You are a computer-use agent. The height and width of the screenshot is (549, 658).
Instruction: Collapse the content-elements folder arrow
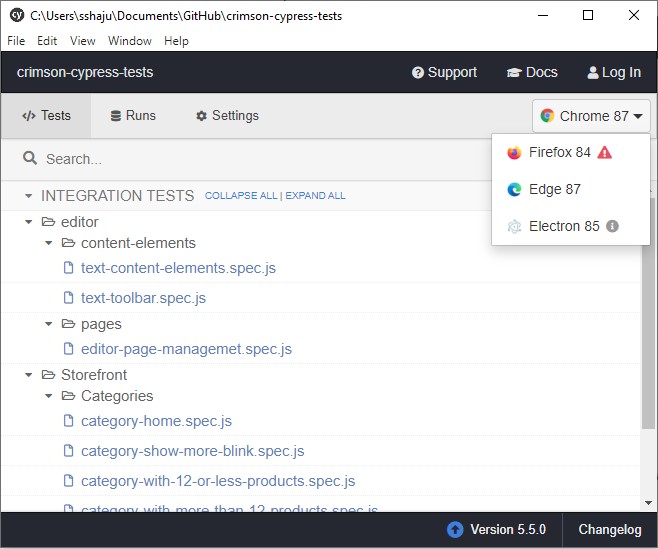[x=49, y=243]
